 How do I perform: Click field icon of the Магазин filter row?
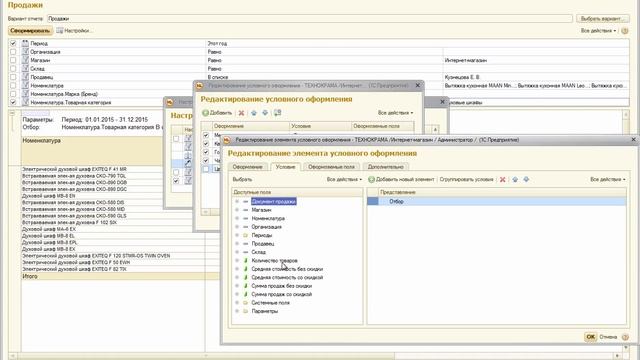coord(25,60)
